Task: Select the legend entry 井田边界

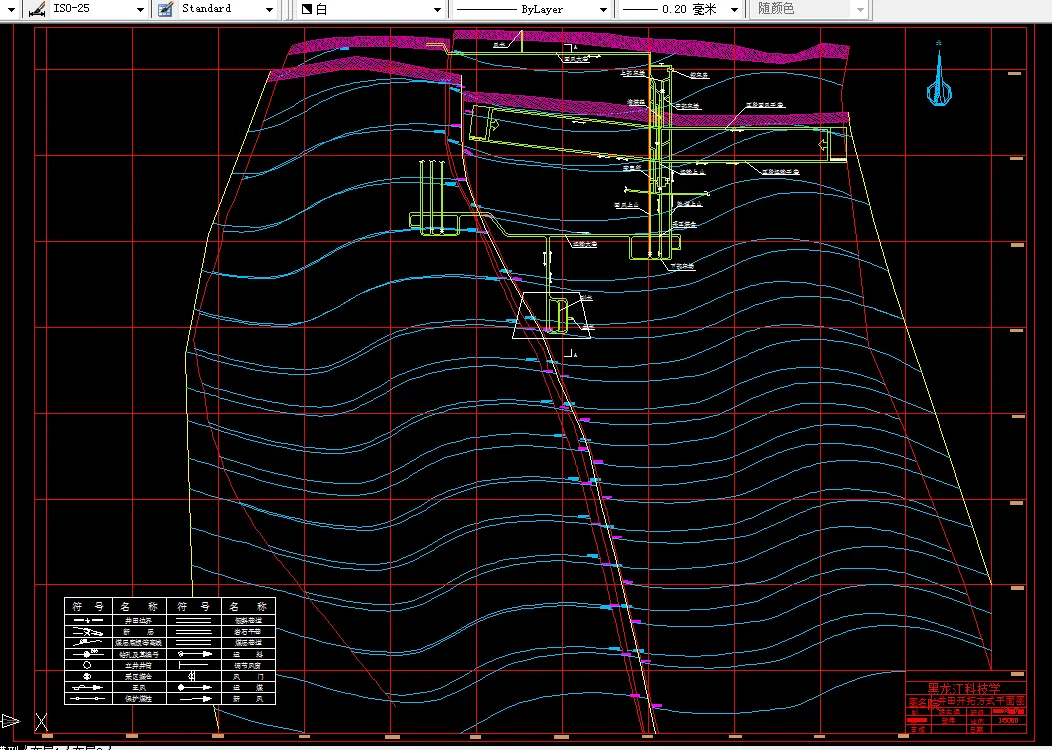Action: [139, 621]
